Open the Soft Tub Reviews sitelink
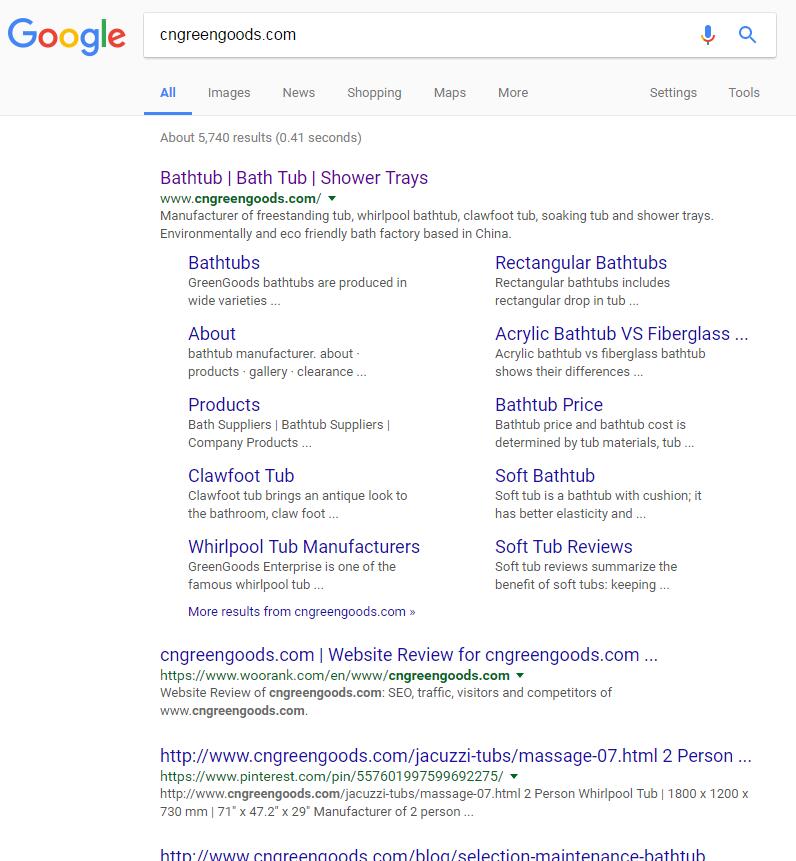The image size is (796, 861). pos(563,546)
